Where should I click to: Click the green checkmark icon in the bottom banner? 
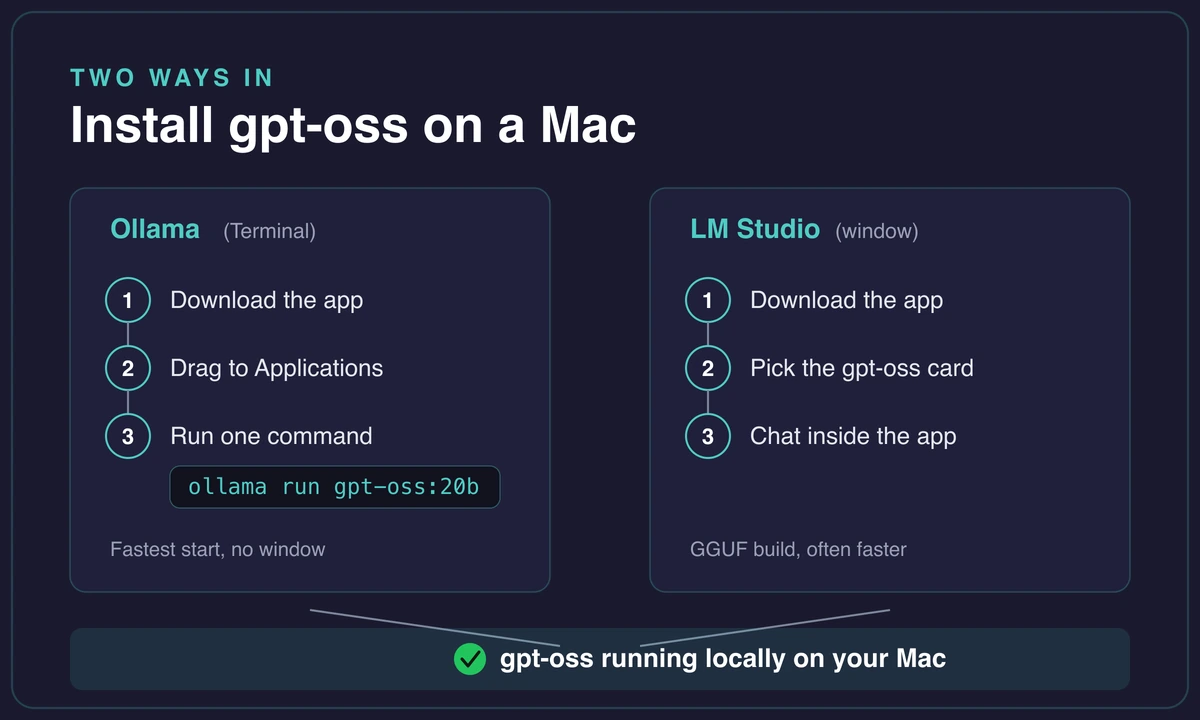click(469, 659)
